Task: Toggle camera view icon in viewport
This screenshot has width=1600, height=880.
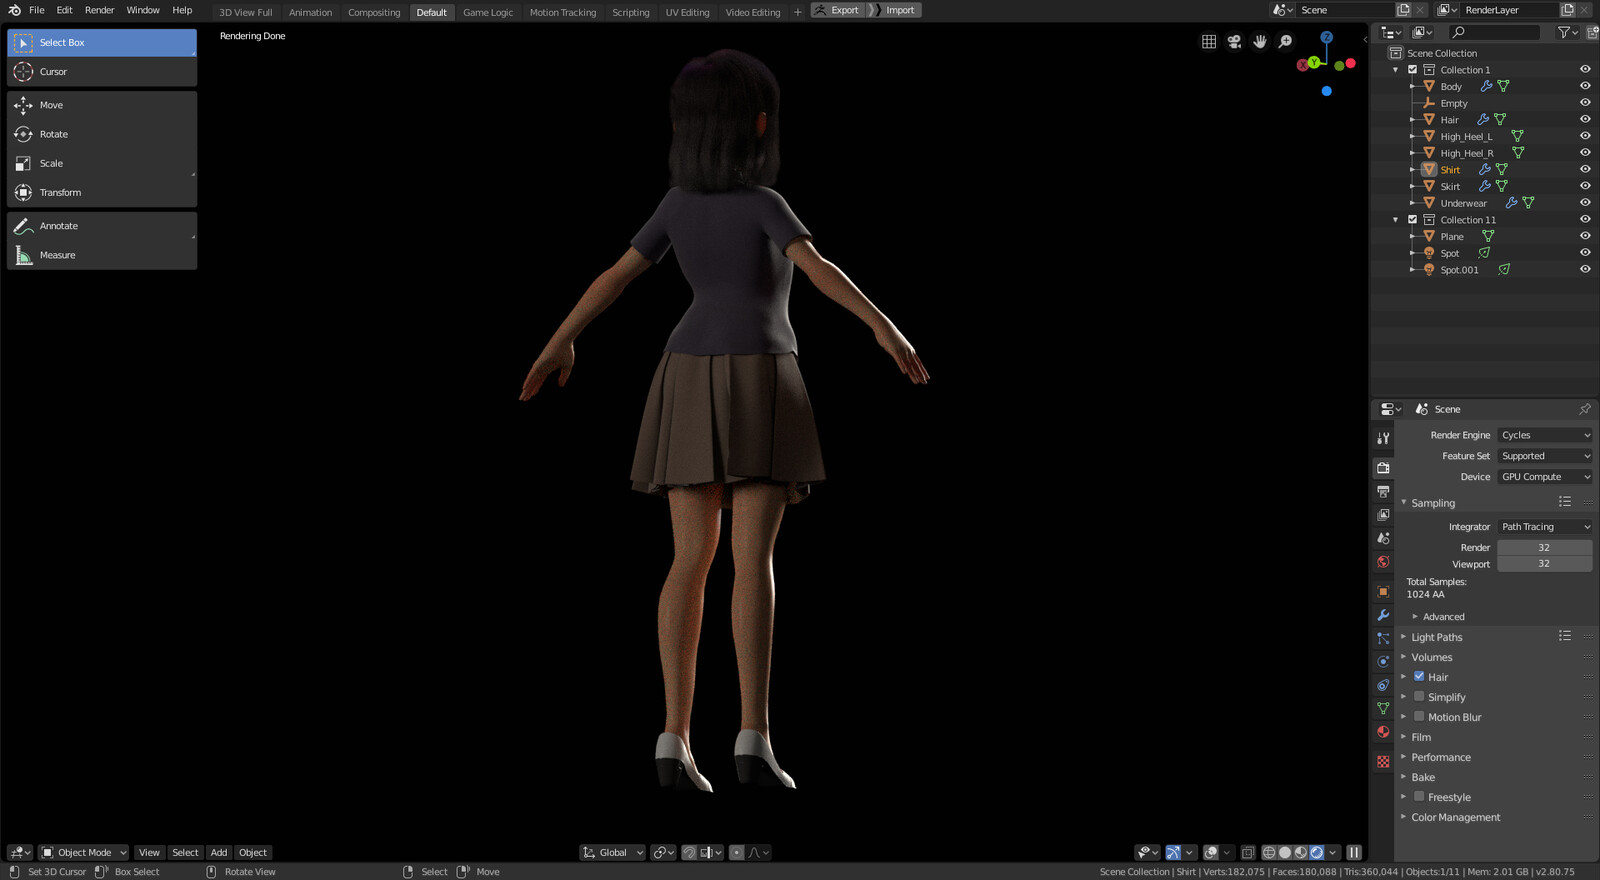Action: click(x=1234, y=41)
